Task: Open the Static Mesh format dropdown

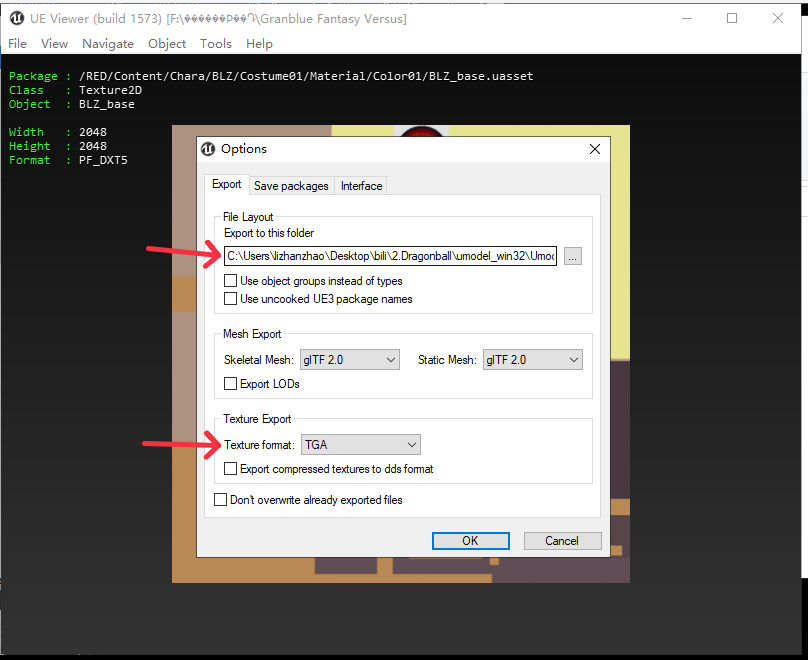Action: pyautogui.click(x=532, y=360)
